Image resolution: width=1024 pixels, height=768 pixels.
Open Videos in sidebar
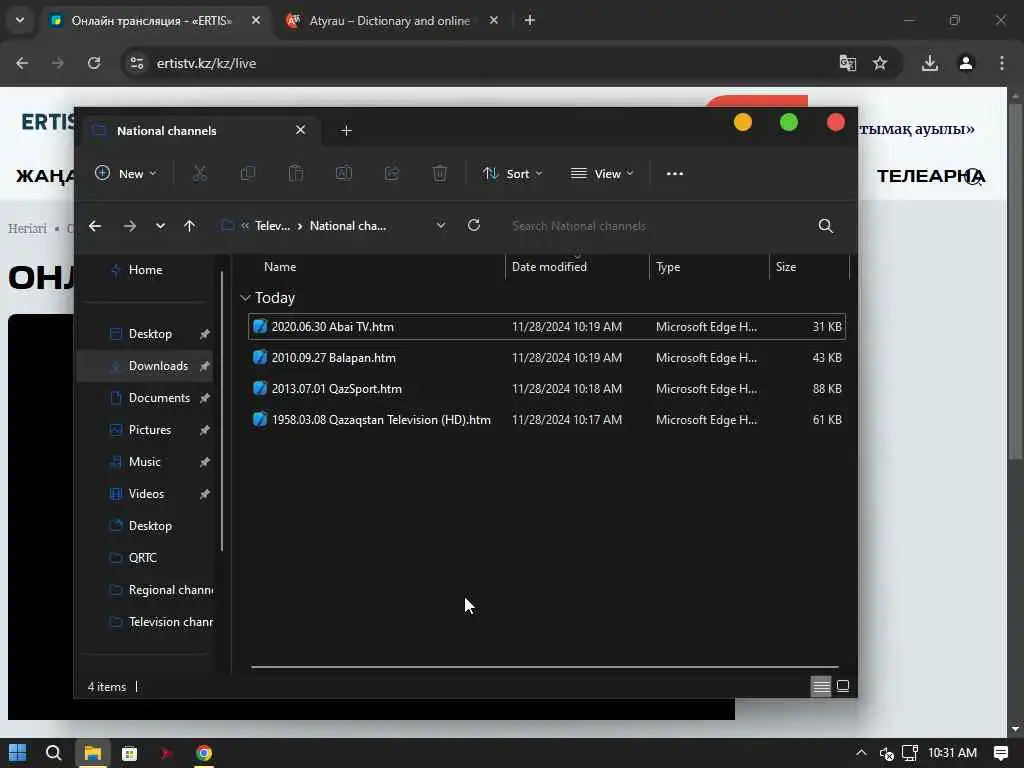coord(146,494)
